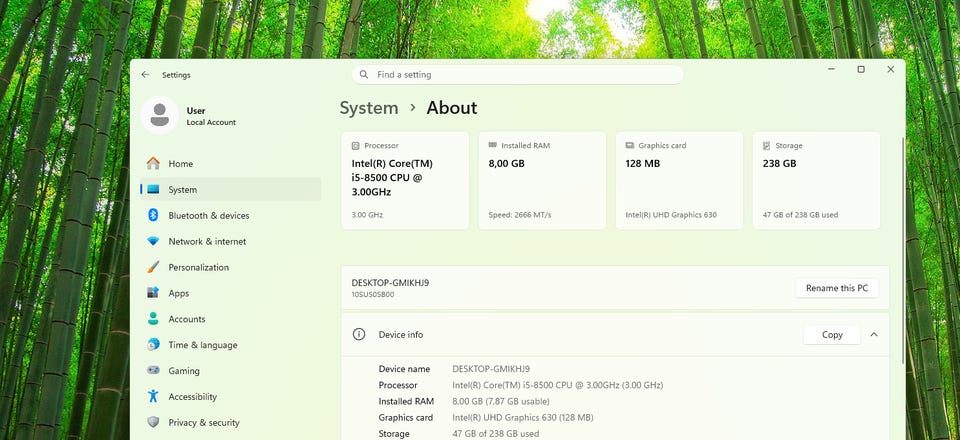Viewport: 960px width, 440px height.
Task: Click System in the breadcrumb
Action: (x=369, y=108)
